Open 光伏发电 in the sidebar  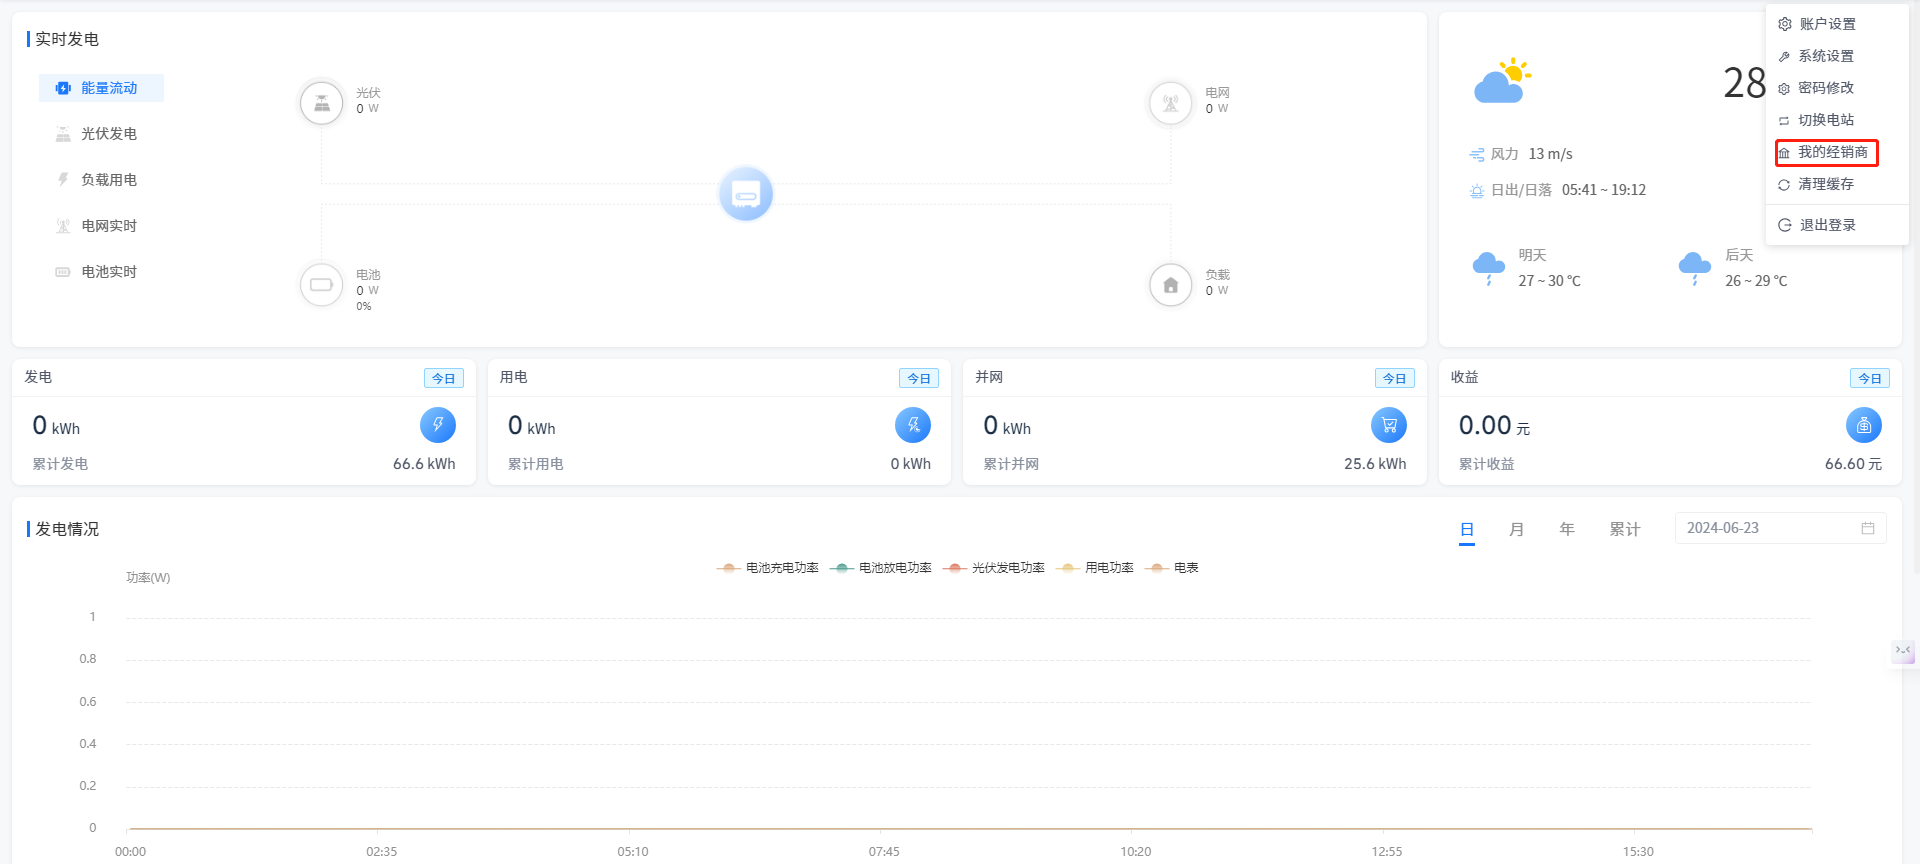[108, 134]
